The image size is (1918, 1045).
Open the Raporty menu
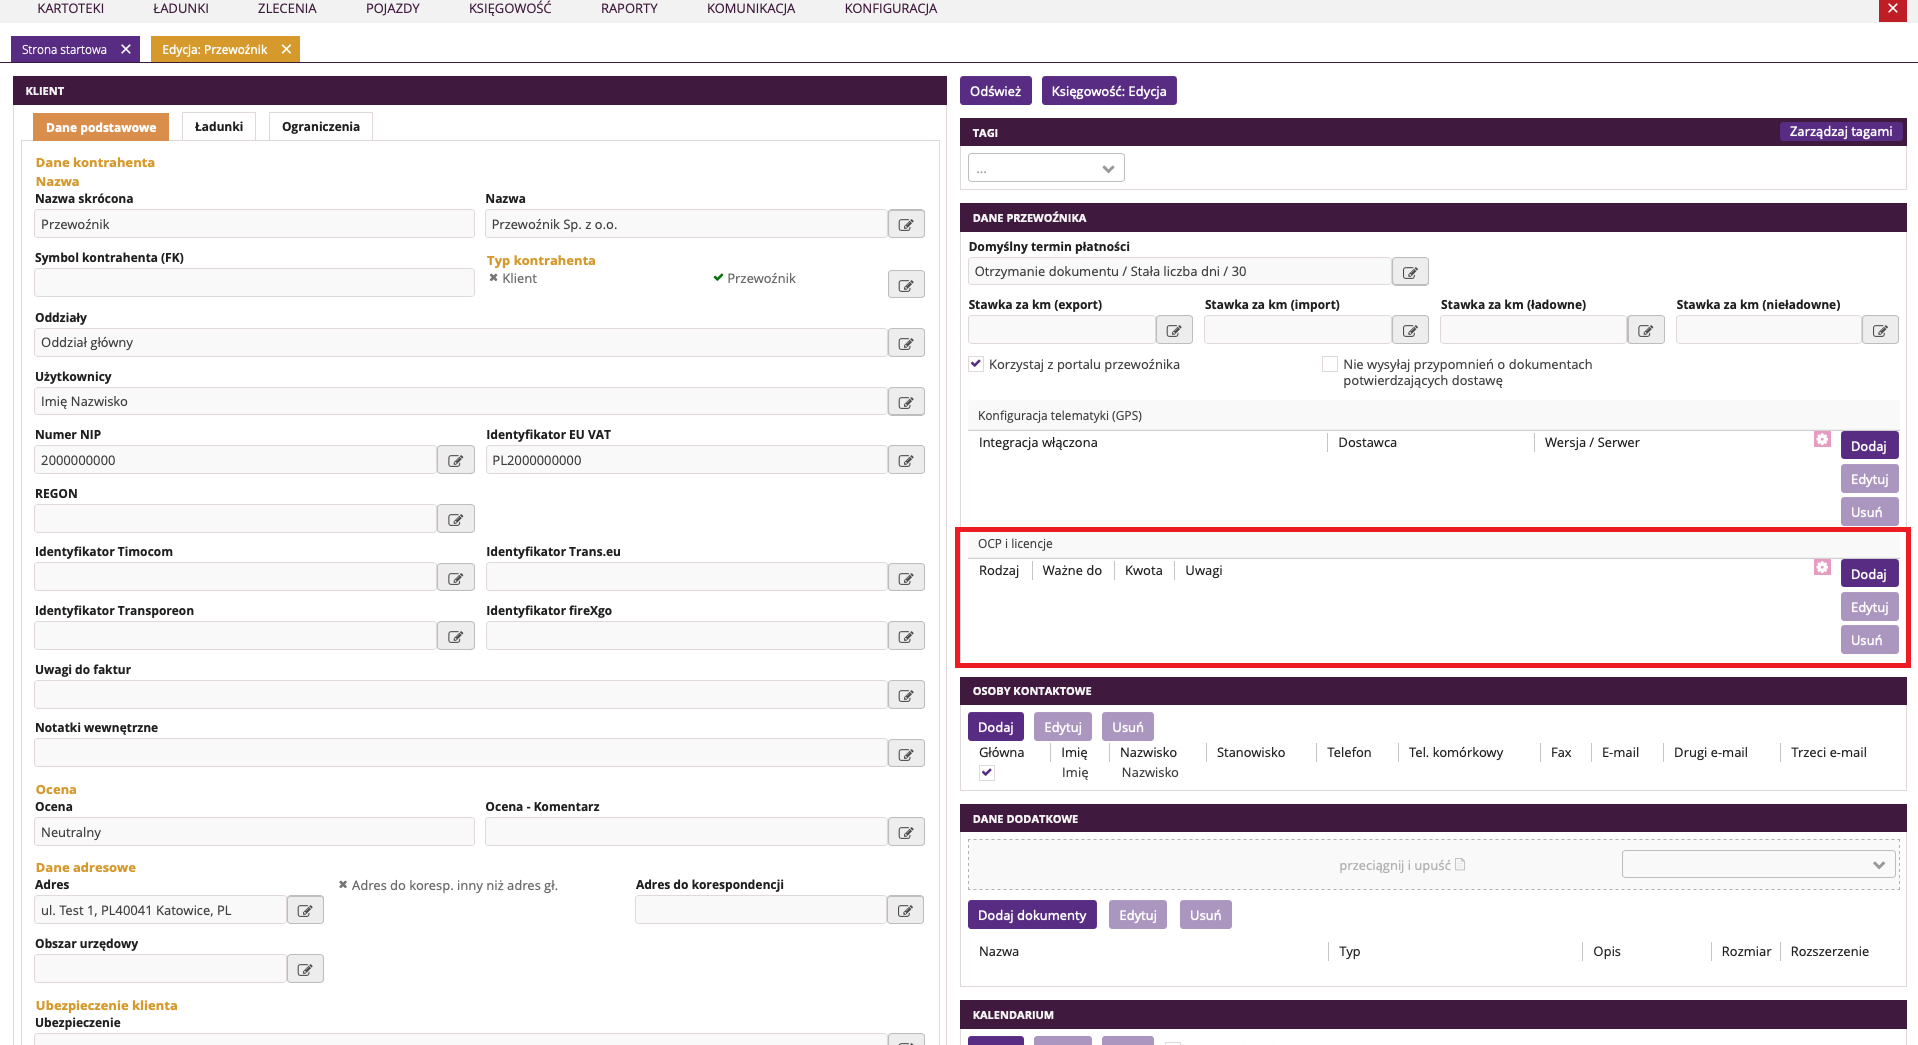coord(629,8)
